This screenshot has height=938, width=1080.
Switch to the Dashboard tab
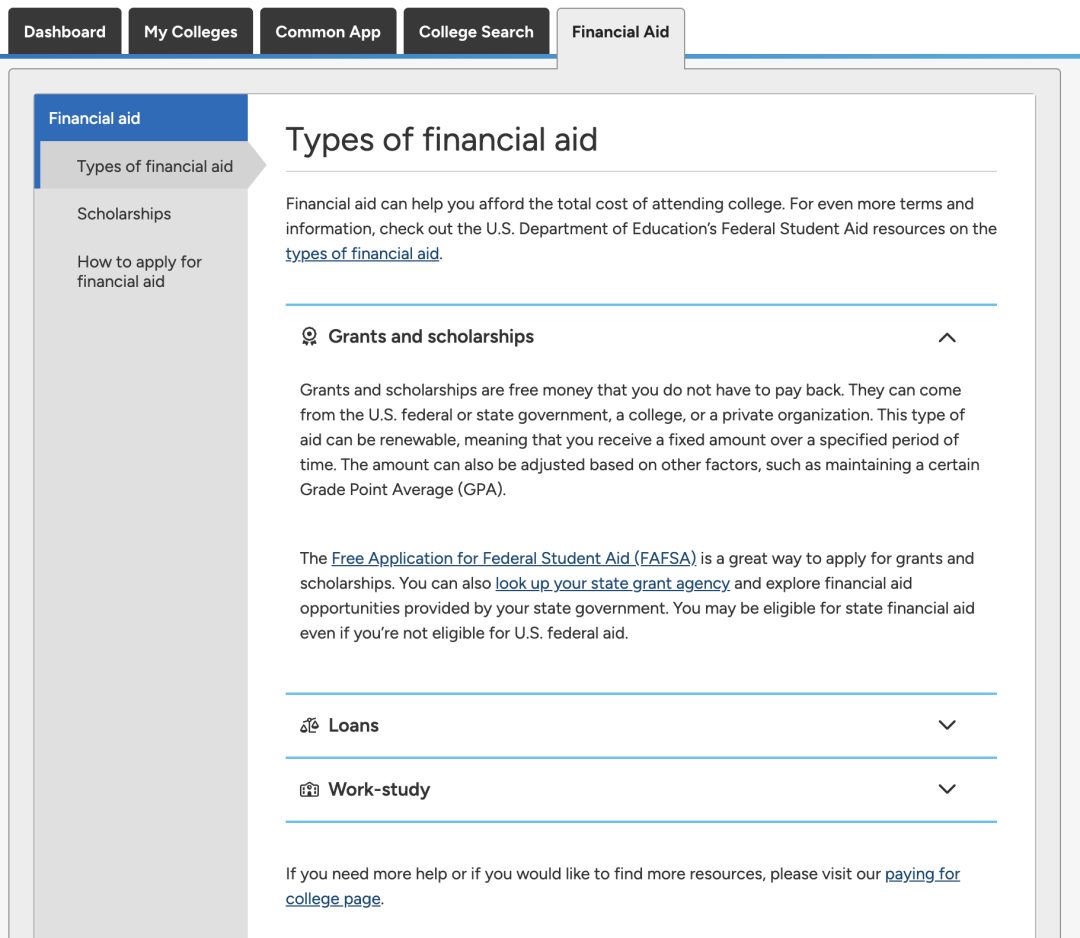[x=65, y=32]
